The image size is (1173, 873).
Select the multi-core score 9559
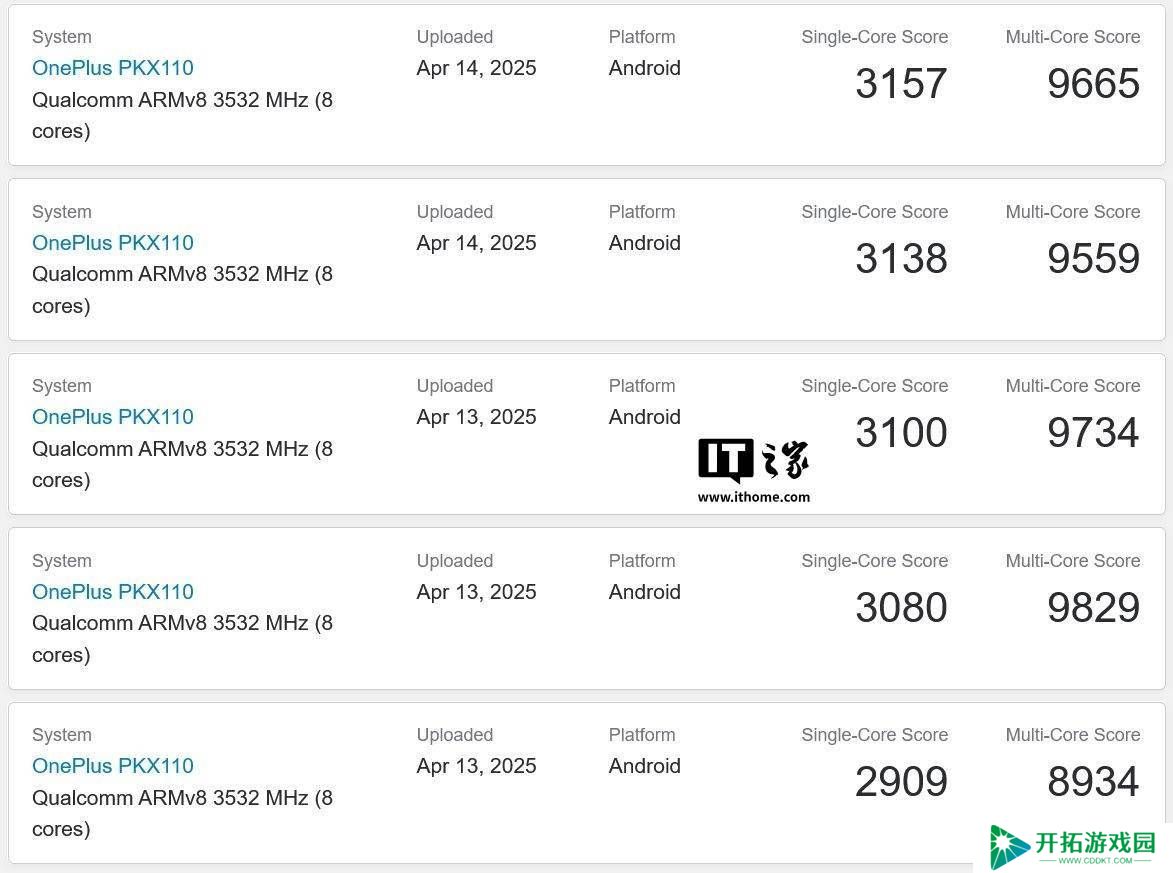click(x=1093, y=258)
